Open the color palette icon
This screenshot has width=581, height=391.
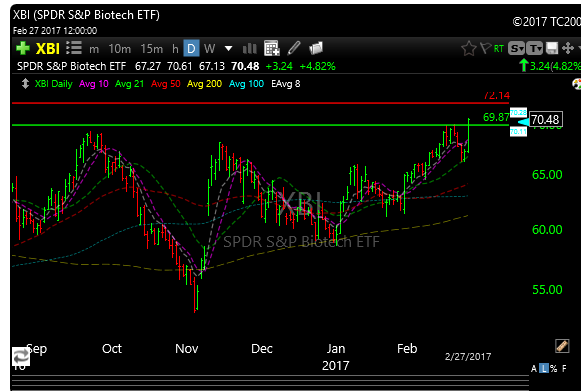577,84
